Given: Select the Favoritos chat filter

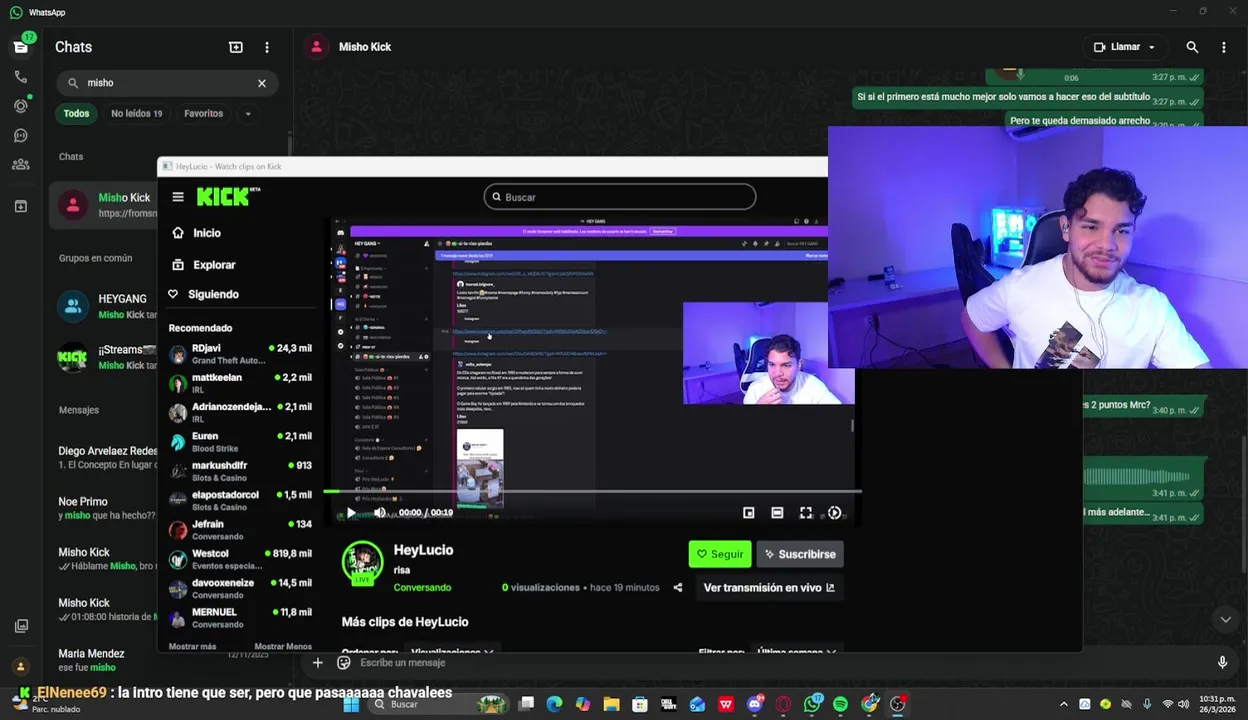Looking at the screenshot, I should (x=204, y=113).
